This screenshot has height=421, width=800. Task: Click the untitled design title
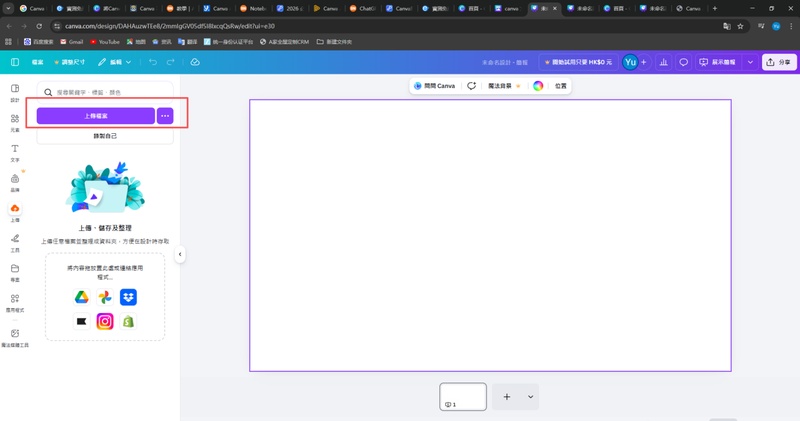point(505,62)
